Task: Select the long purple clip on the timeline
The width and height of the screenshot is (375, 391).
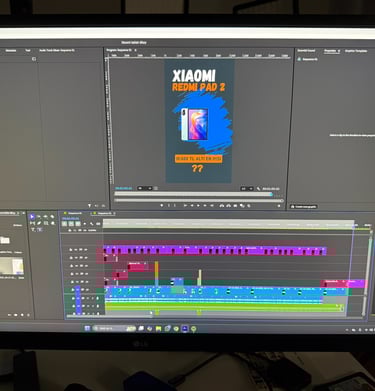Action: 215,251
